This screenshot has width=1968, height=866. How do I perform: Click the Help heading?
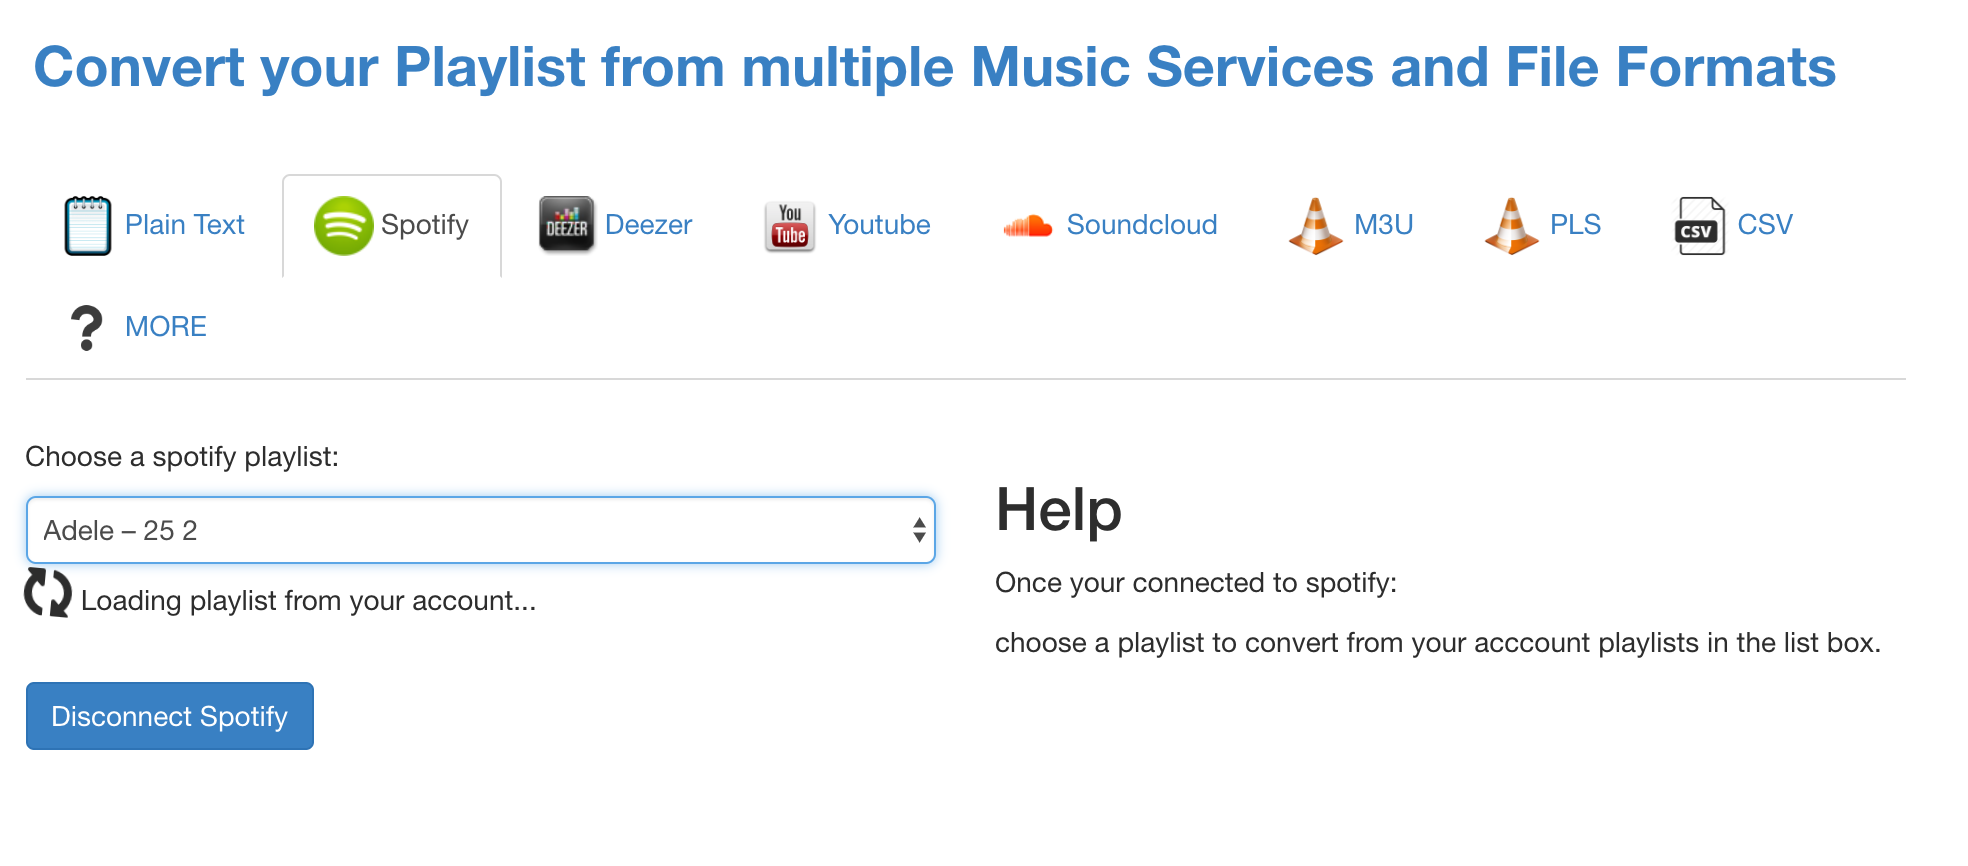click(1057, 511)
